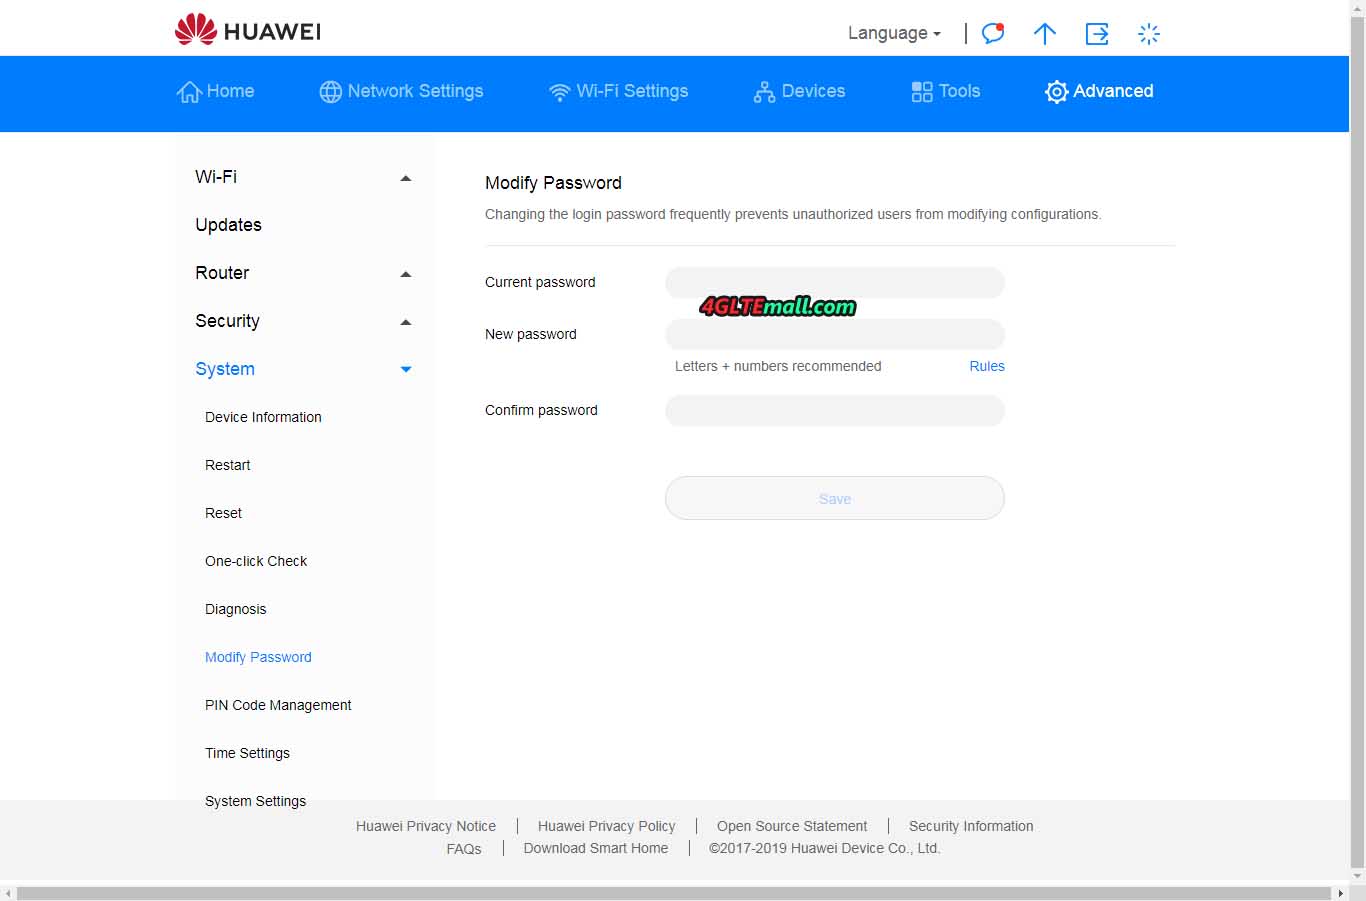Expand the Router sidebar section
The image size is (1366, 901).
point(405,274)
